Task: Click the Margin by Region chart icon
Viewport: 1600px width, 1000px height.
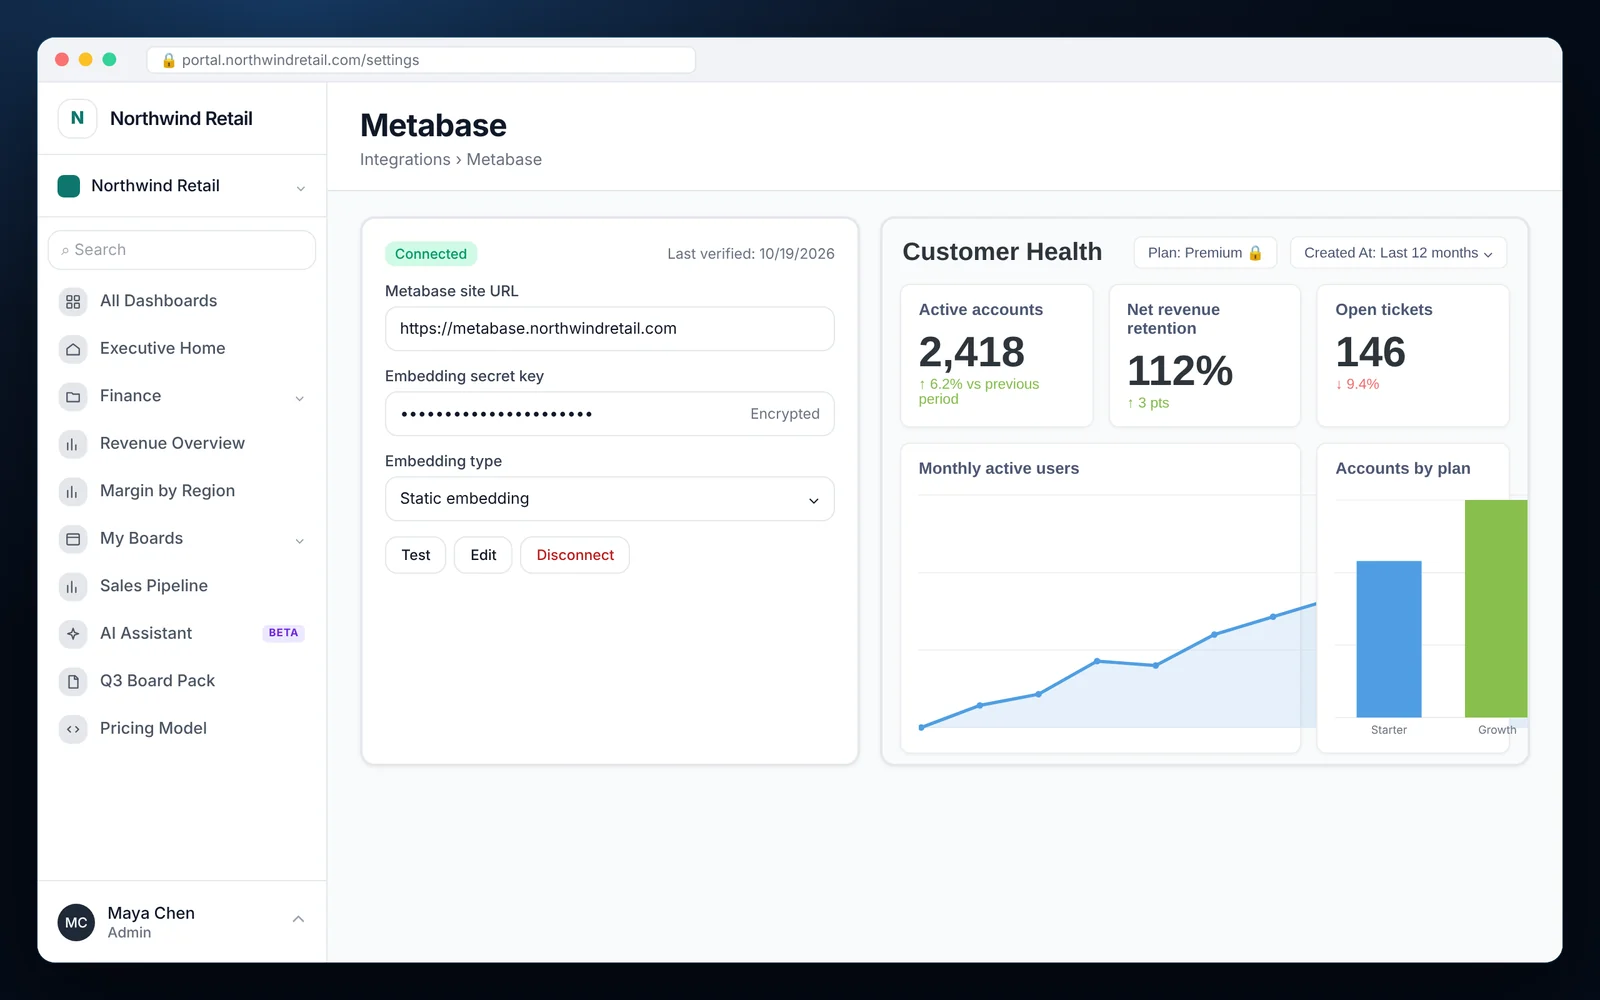Action: [x=73, y=491]
